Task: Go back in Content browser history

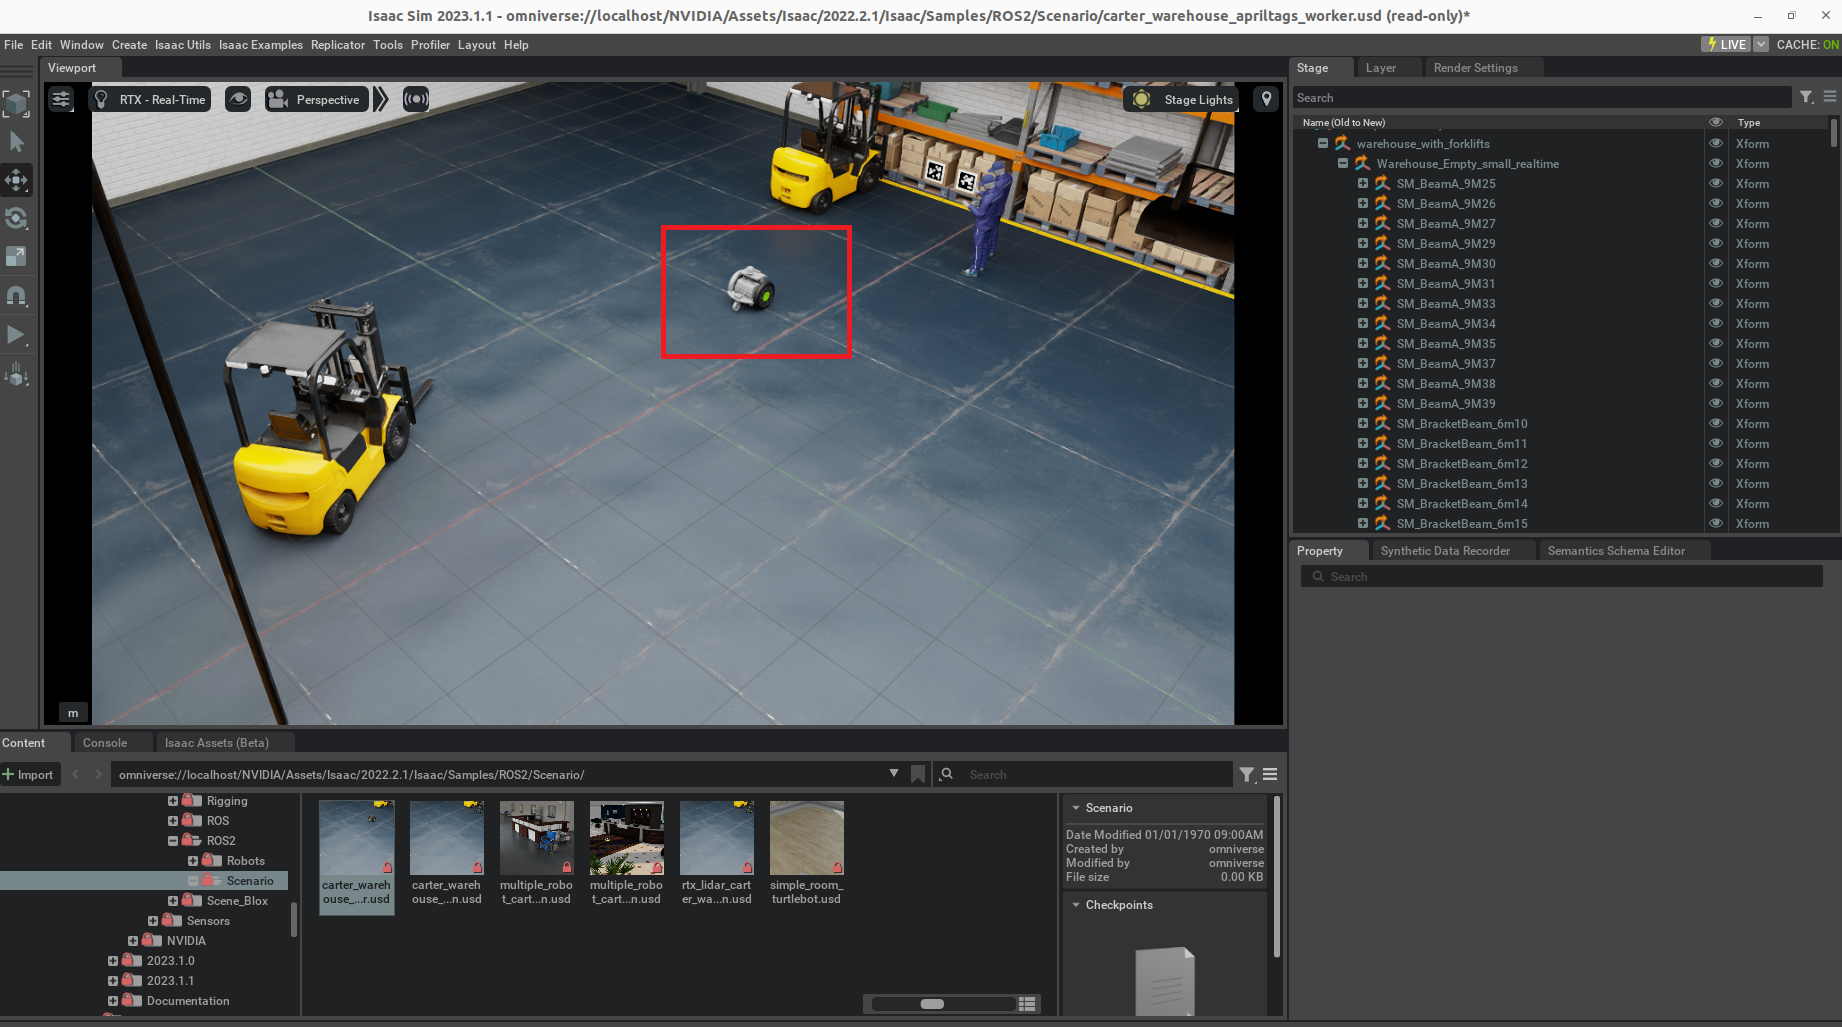Action: [76, 775]
